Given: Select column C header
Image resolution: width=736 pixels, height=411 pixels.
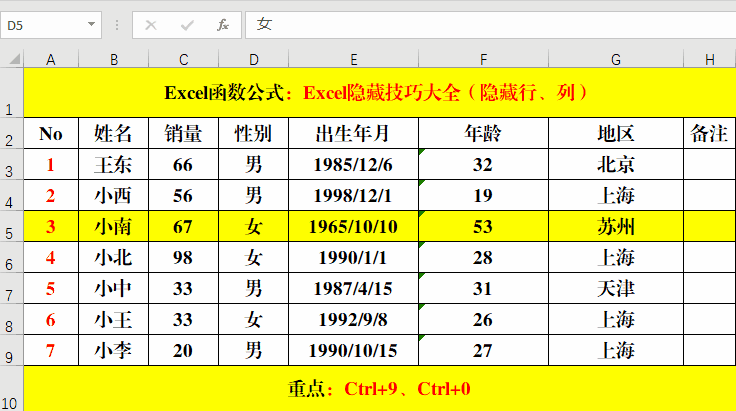Looking at the screenshot, I should (184, 60).
